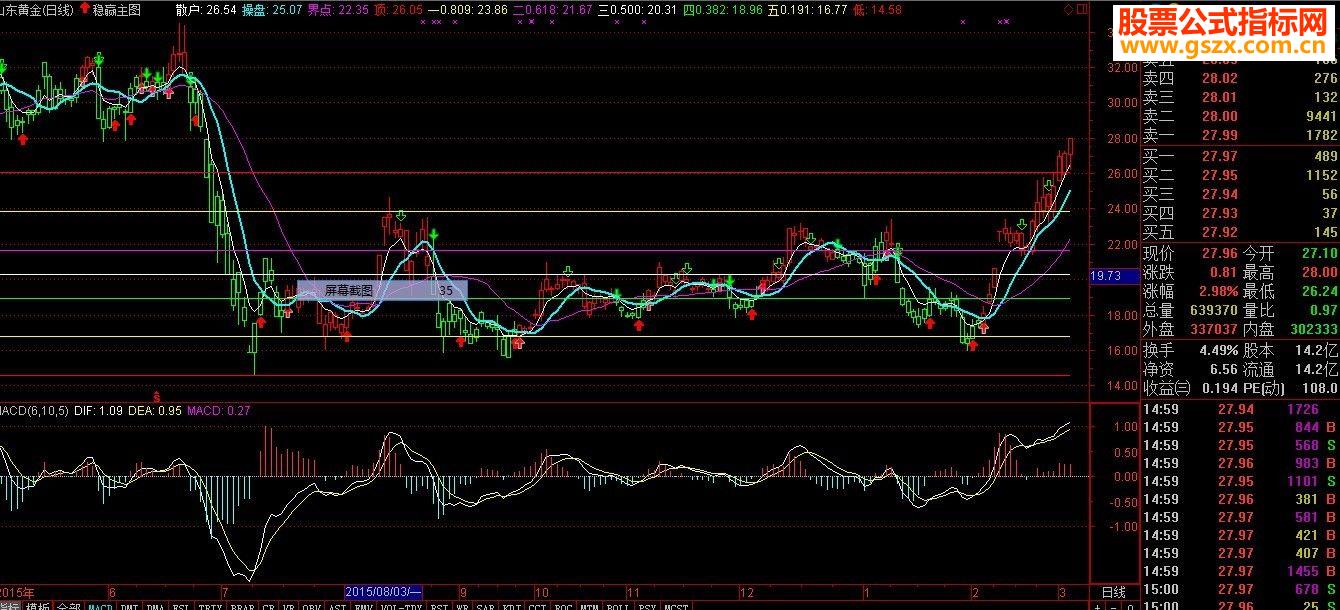Click the 操盘: 25.07 readout
The image size is (1340, 610).
[272, 9]
